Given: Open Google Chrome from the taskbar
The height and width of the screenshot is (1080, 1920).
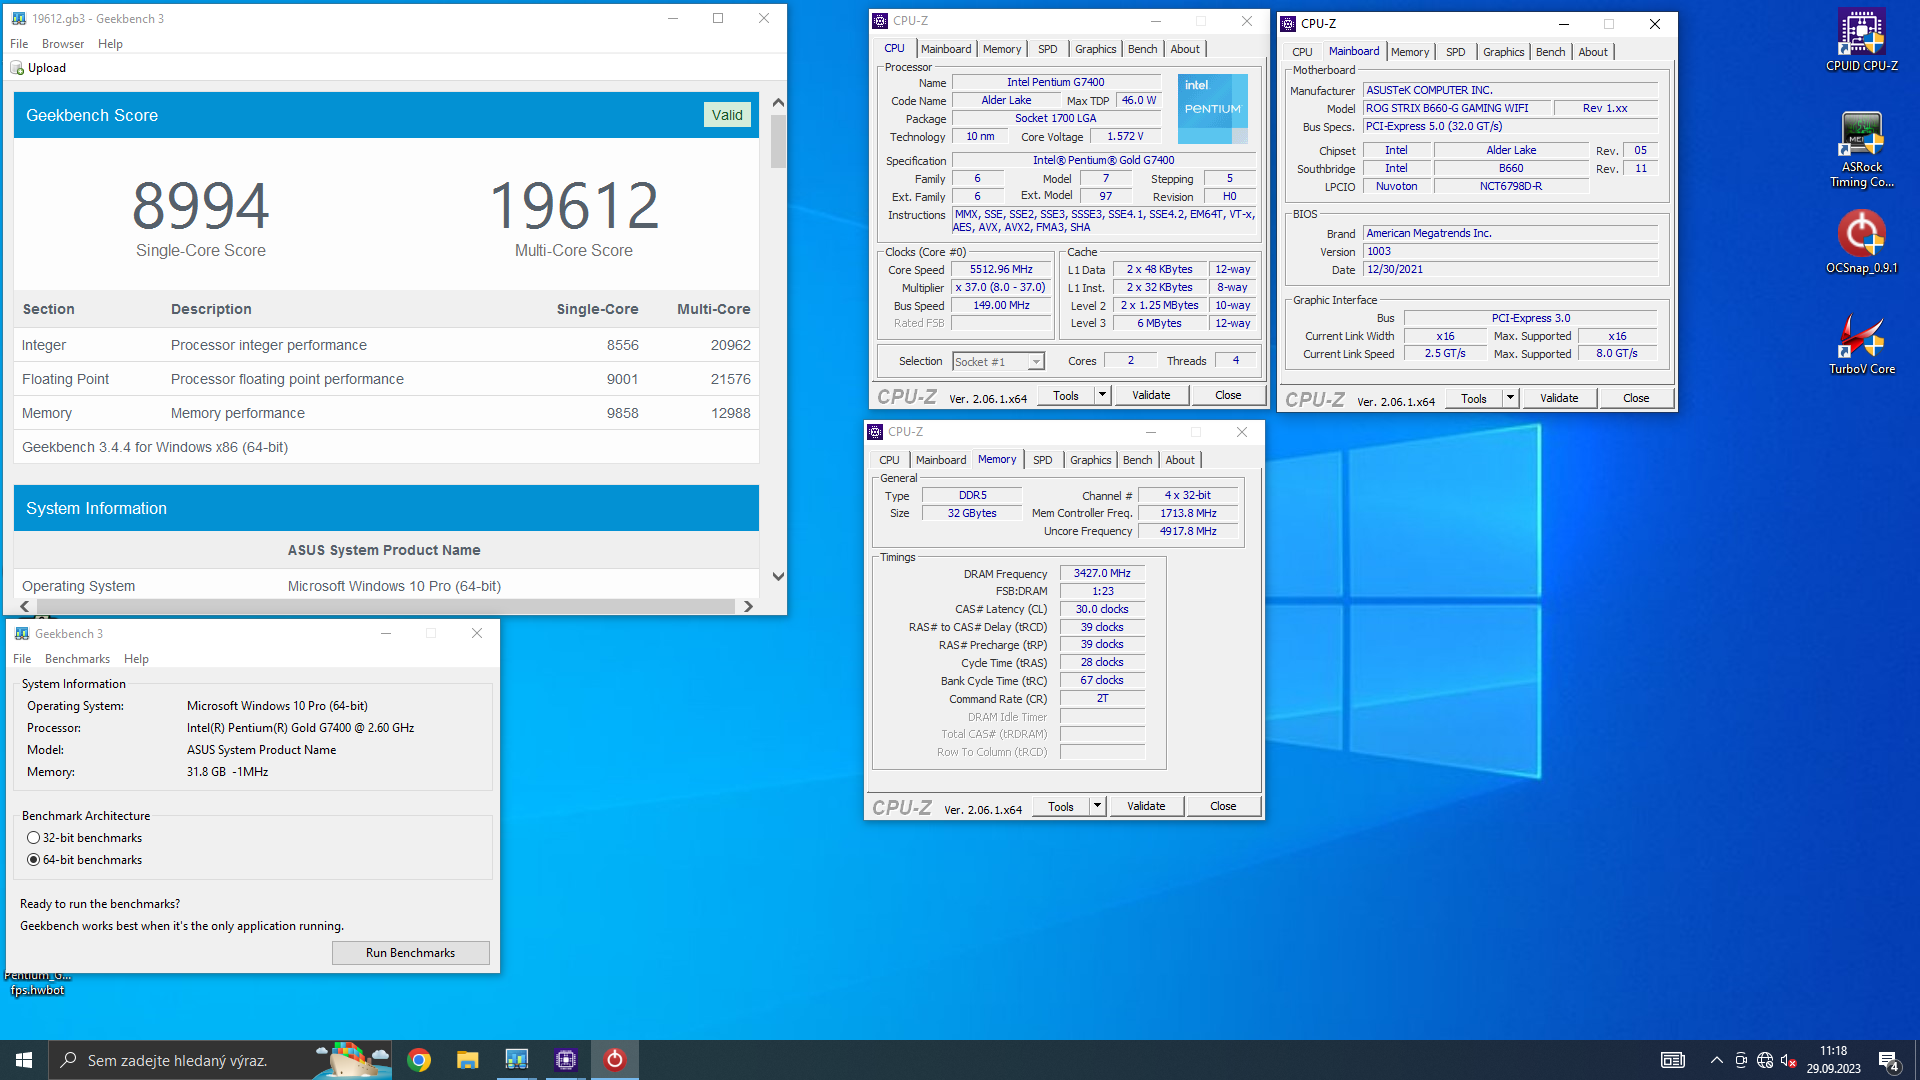Looking at the screenshot, I should point(419,1060).
